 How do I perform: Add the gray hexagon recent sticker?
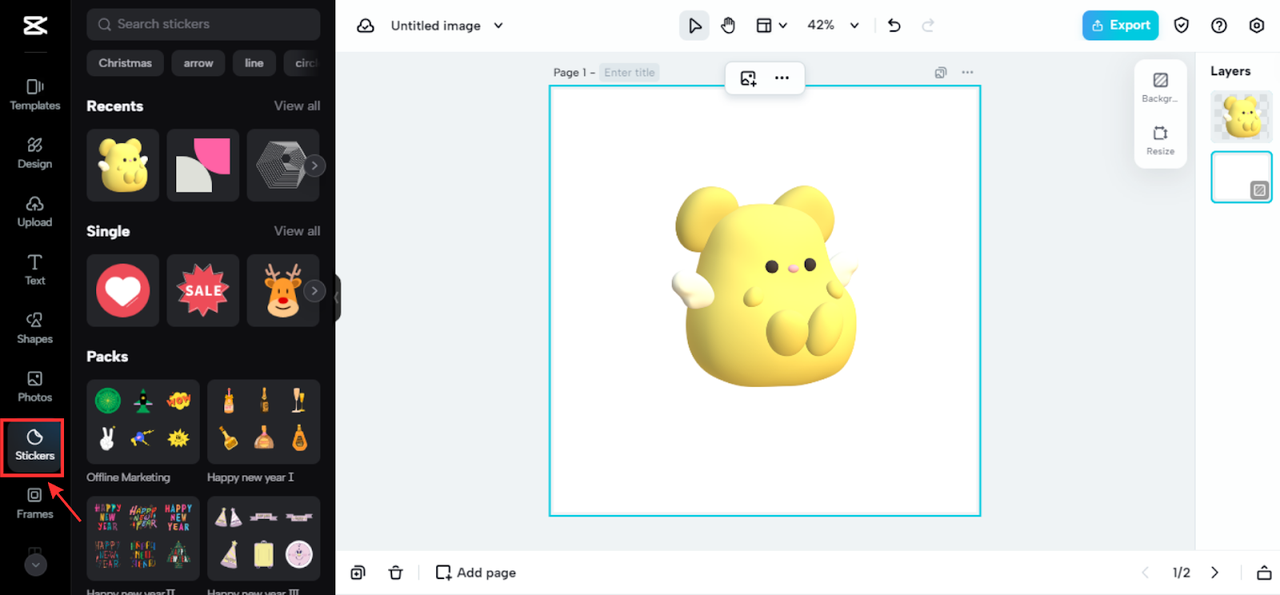280,165
